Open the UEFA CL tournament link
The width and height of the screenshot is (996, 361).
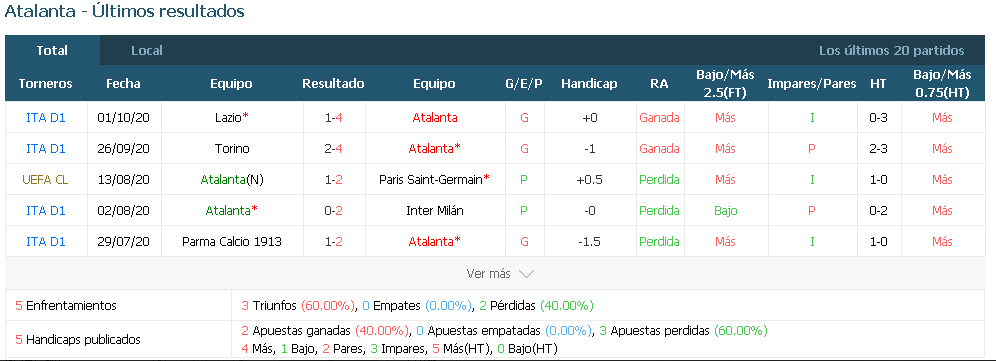45,180
